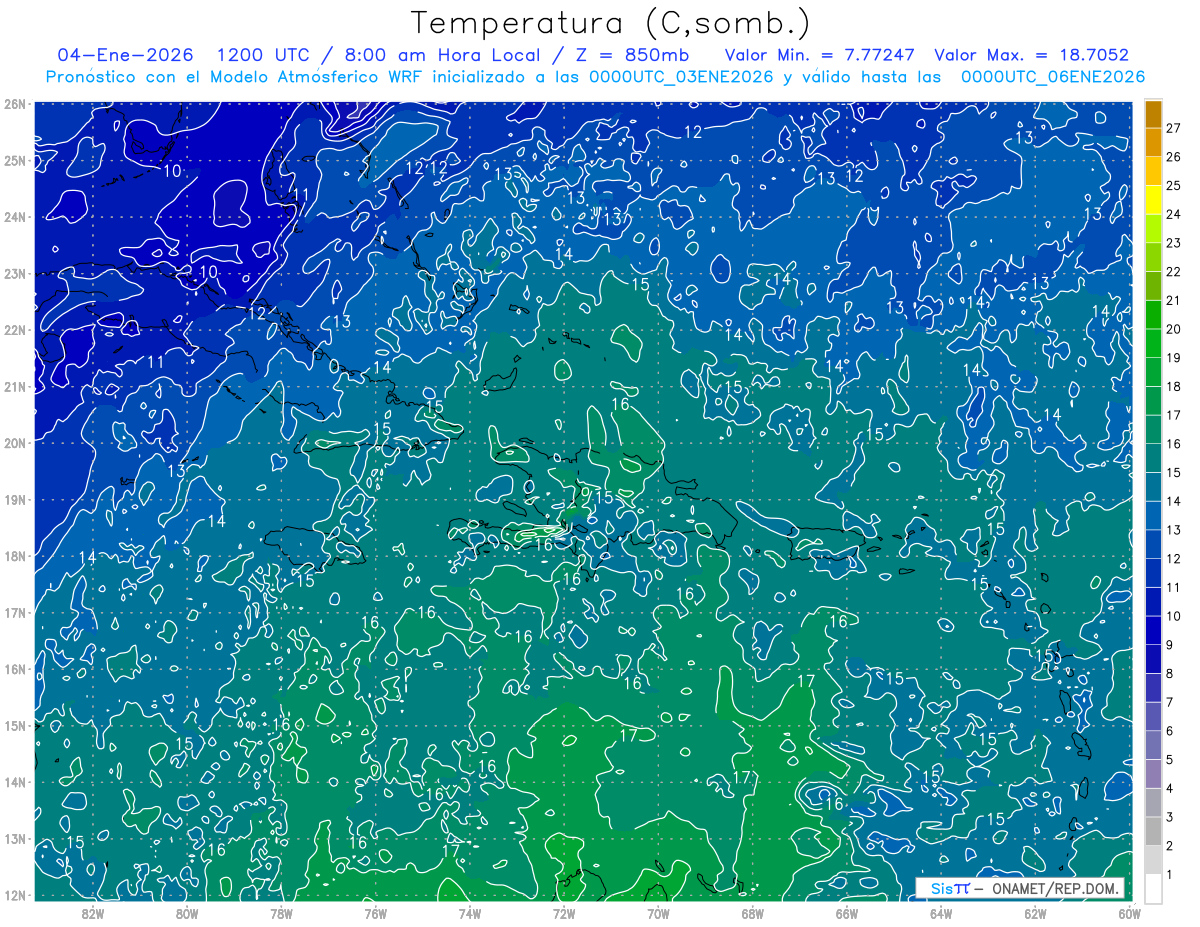The width and height of the screenshot is (1200, 927).
Task: Click the '60W' longitude axis label
Action: coord(1128,912)
